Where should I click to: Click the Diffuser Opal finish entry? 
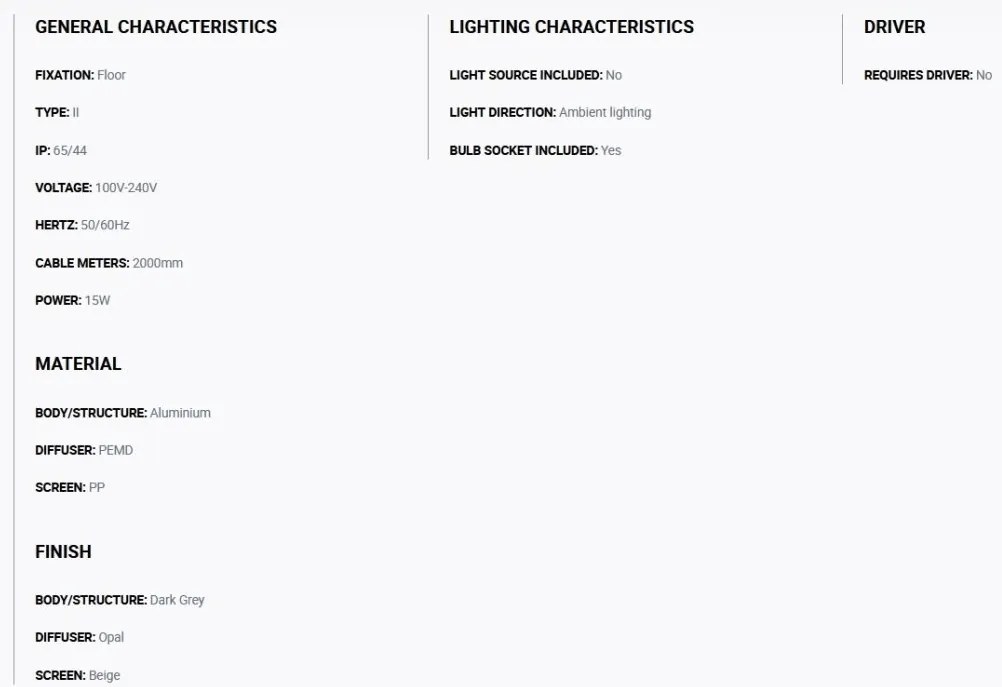pyautogui.click(x=80, y=637)
